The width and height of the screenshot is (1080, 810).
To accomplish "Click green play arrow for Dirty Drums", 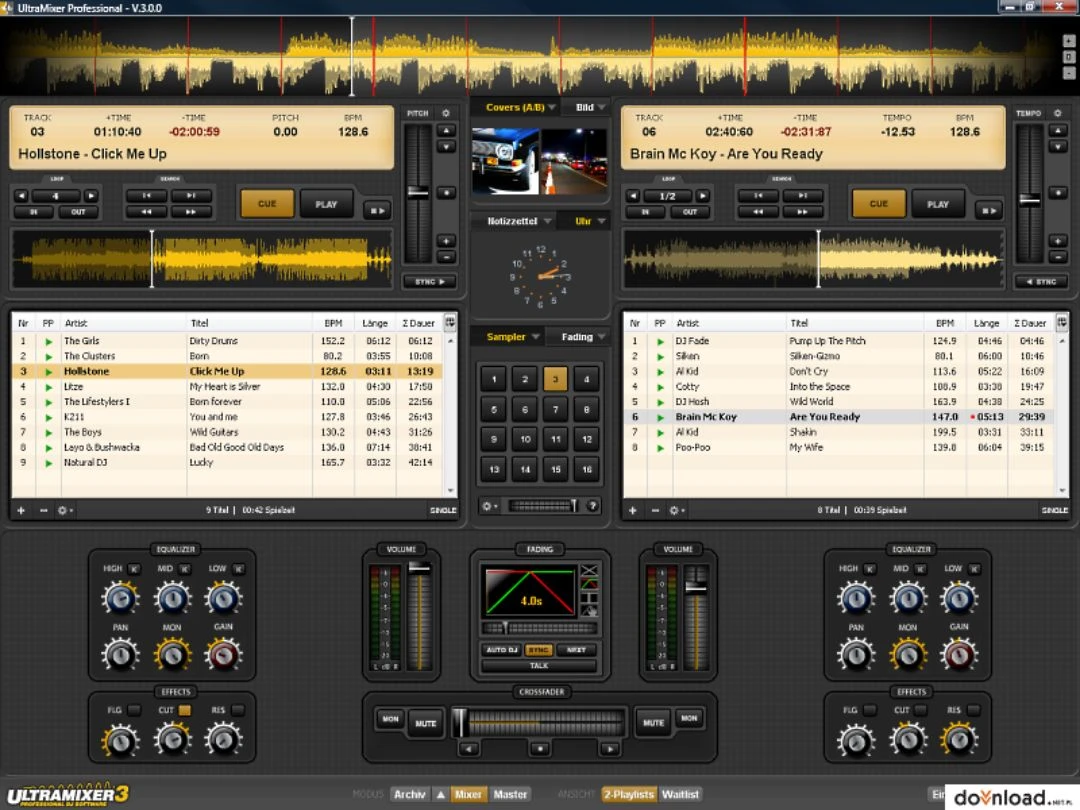I will [48, 341].
